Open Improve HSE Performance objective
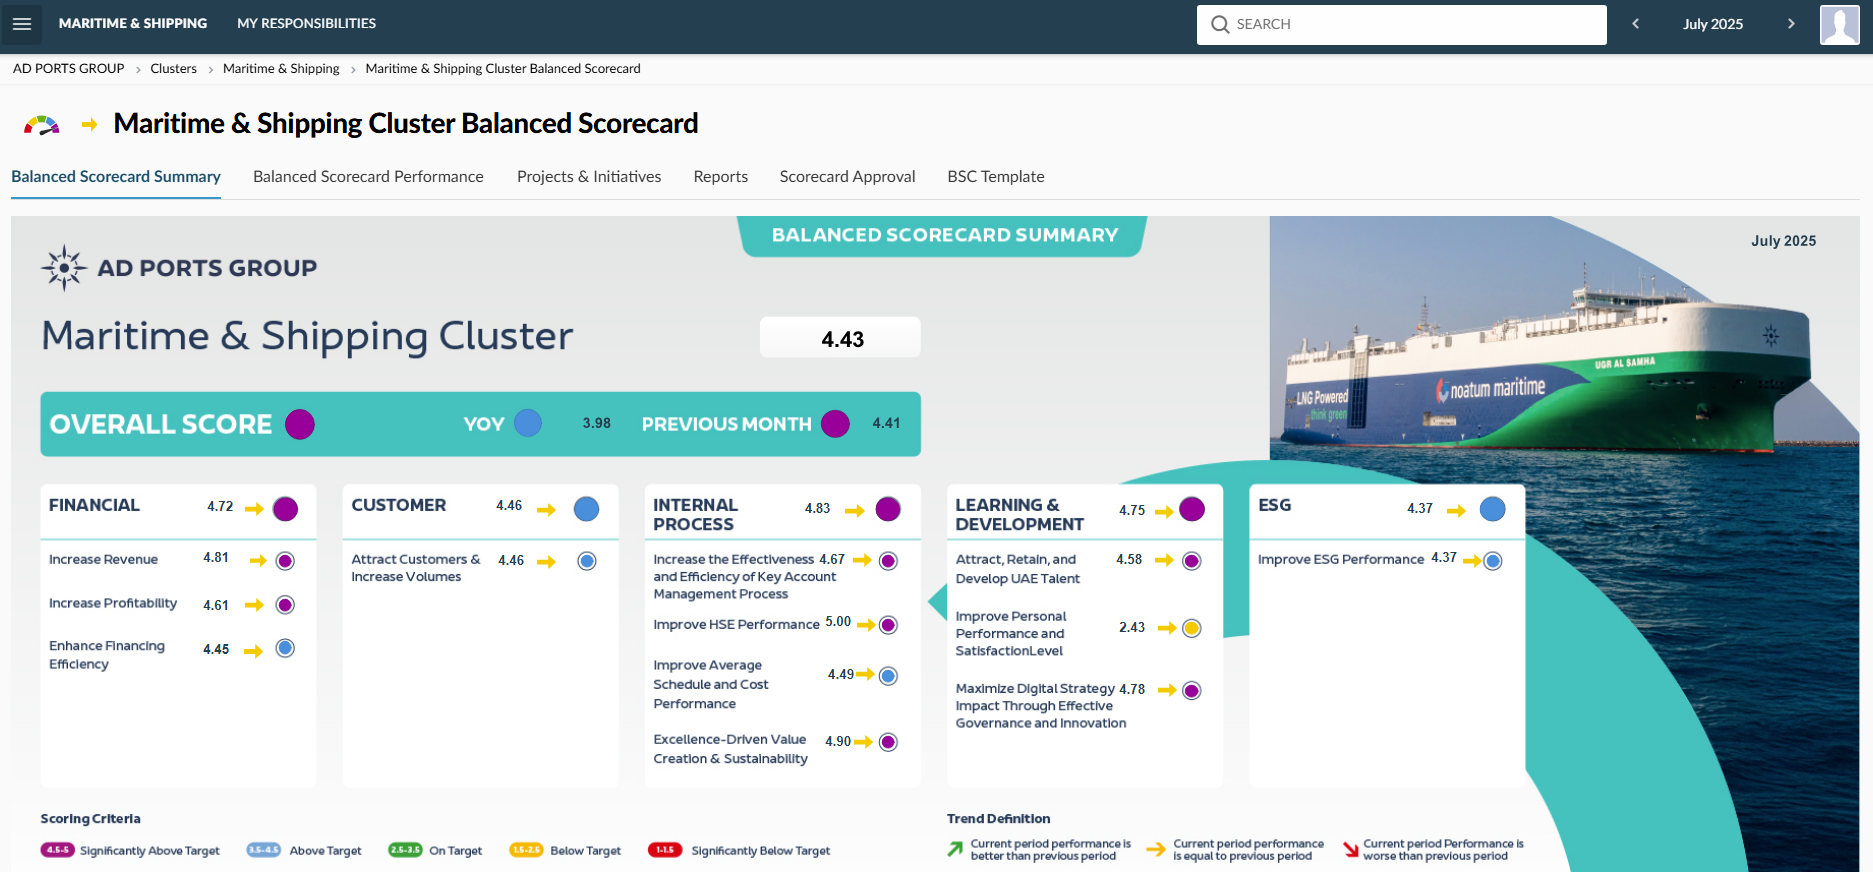This screenshot has width=1873, height=872. coord(736,624)
